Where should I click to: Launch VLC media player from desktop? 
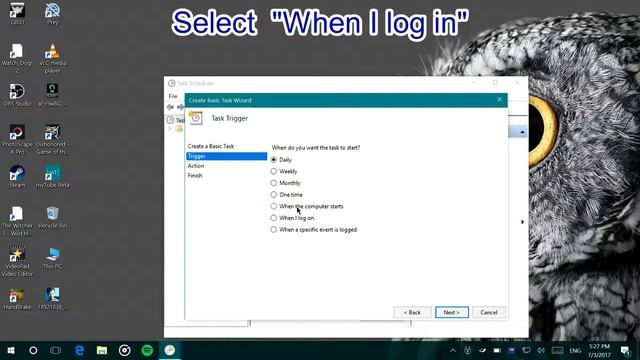pyautogui.click(x=52, y=58)
